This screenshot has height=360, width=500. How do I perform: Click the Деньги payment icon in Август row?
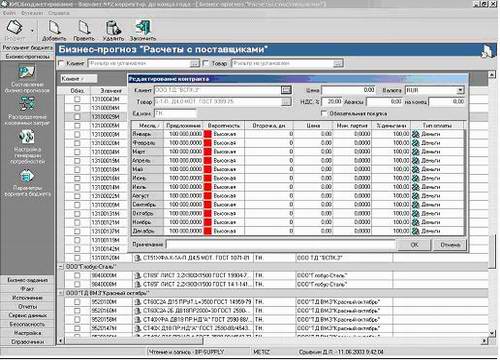pyautogui.click(x=415, y=196)
